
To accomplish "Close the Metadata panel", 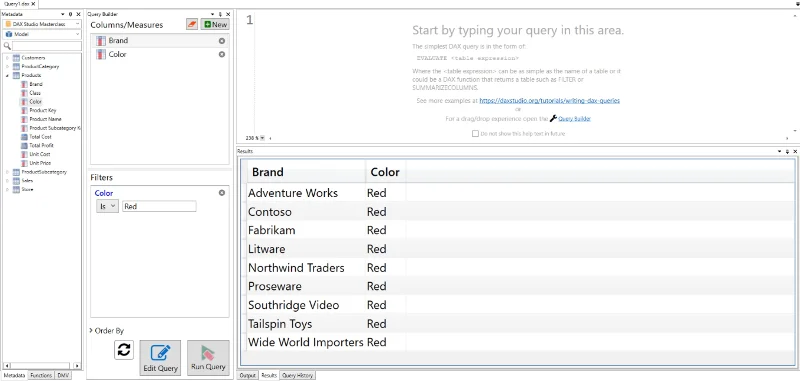I will [78, 14].
